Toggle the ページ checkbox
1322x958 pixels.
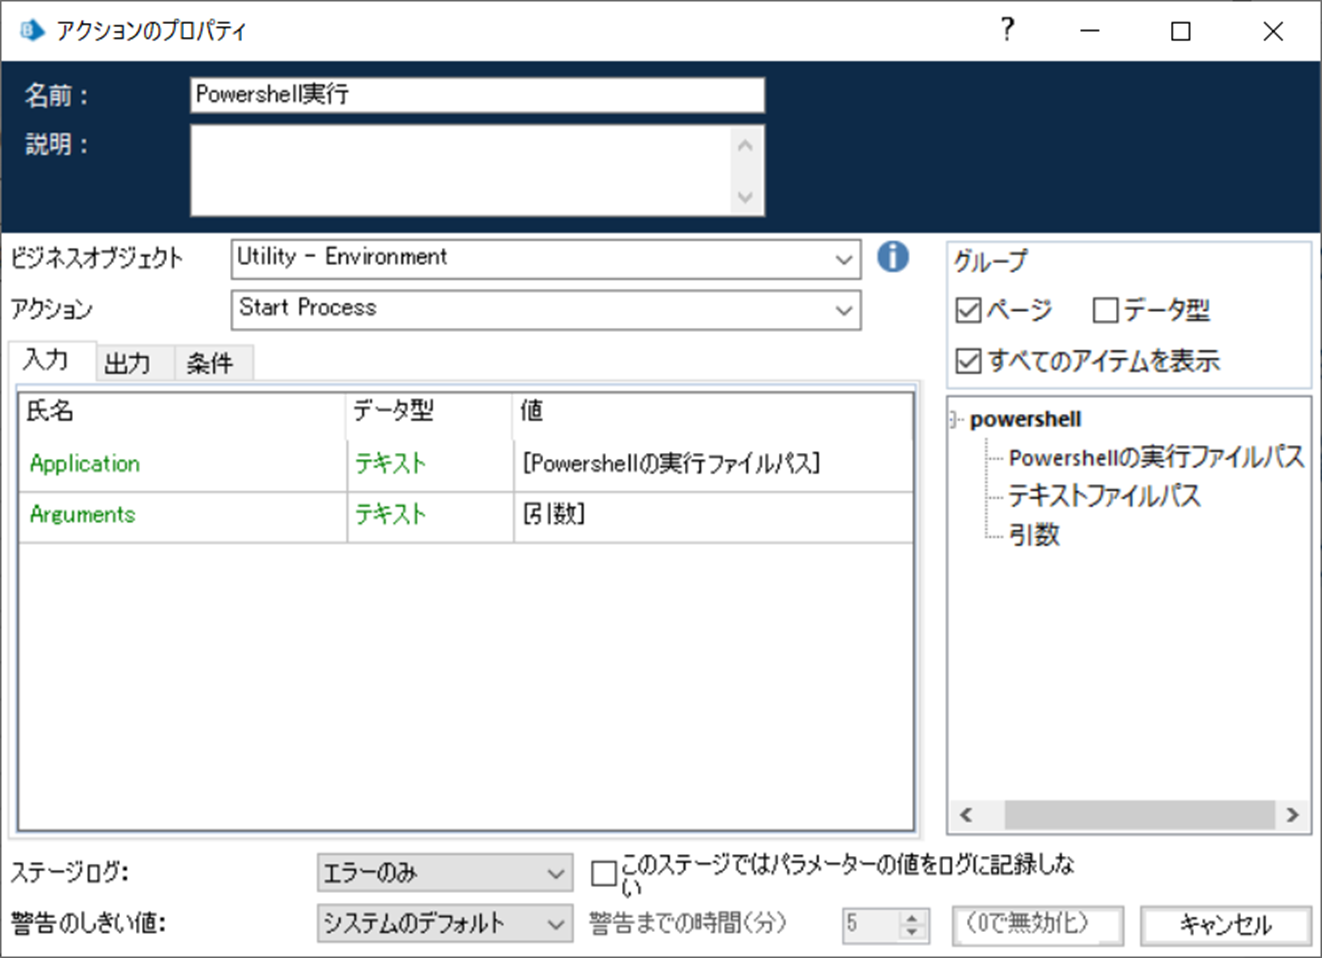click(x=968, y=310)
